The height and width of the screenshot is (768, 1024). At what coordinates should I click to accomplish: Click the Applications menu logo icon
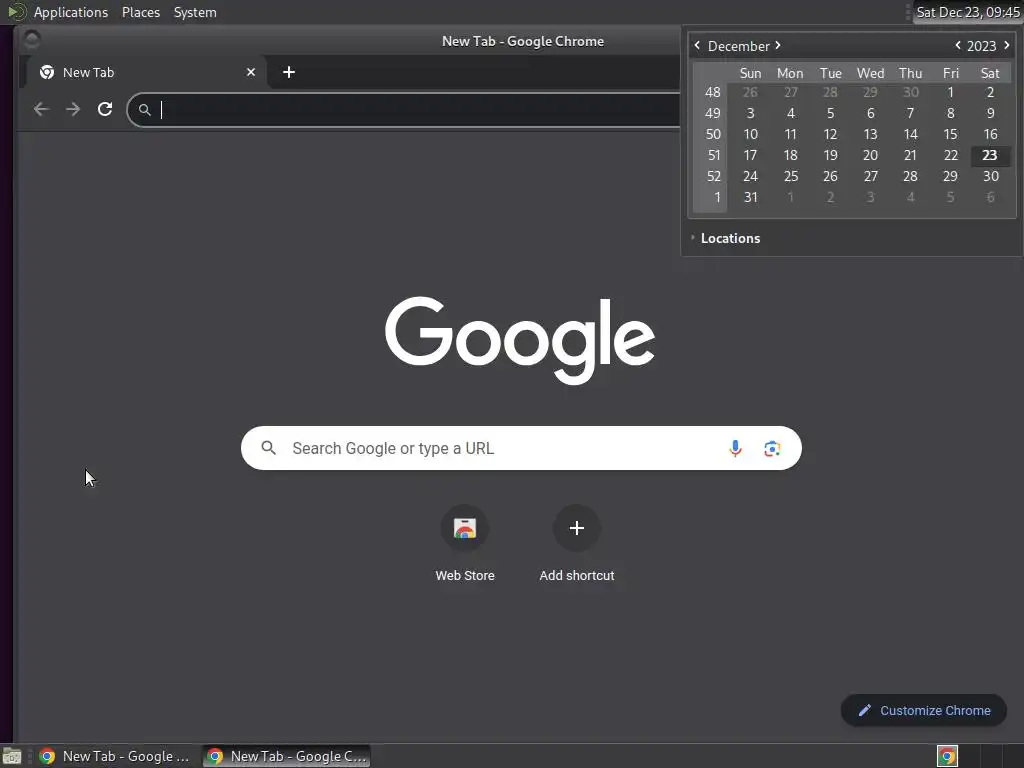[x=17, y=12]
